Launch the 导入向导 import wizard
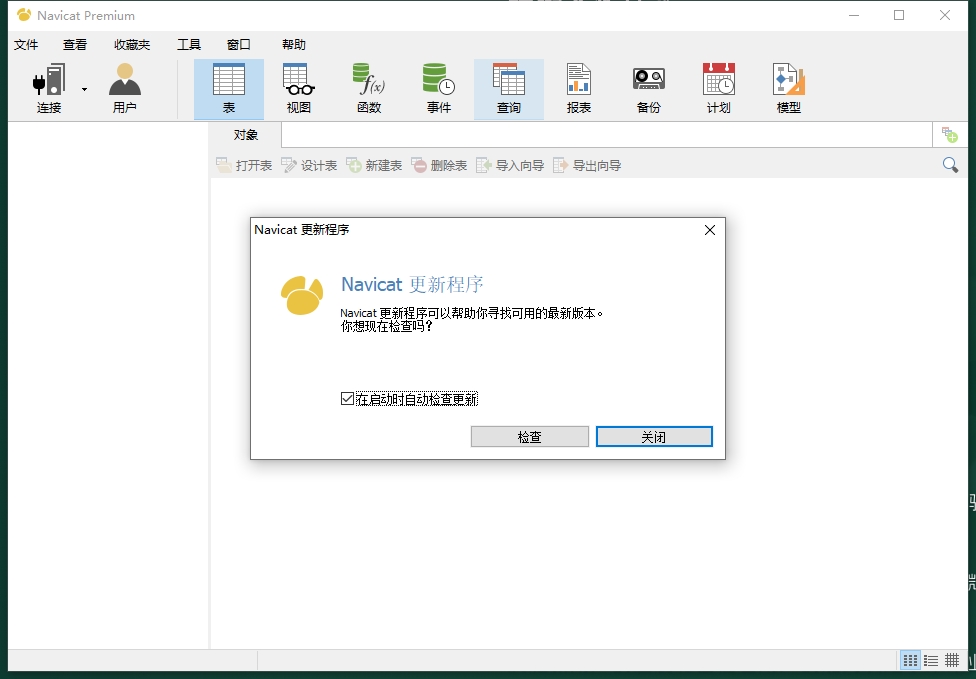Image resolution: width=976 pixels, height=679 pixels. pos(510,166)
